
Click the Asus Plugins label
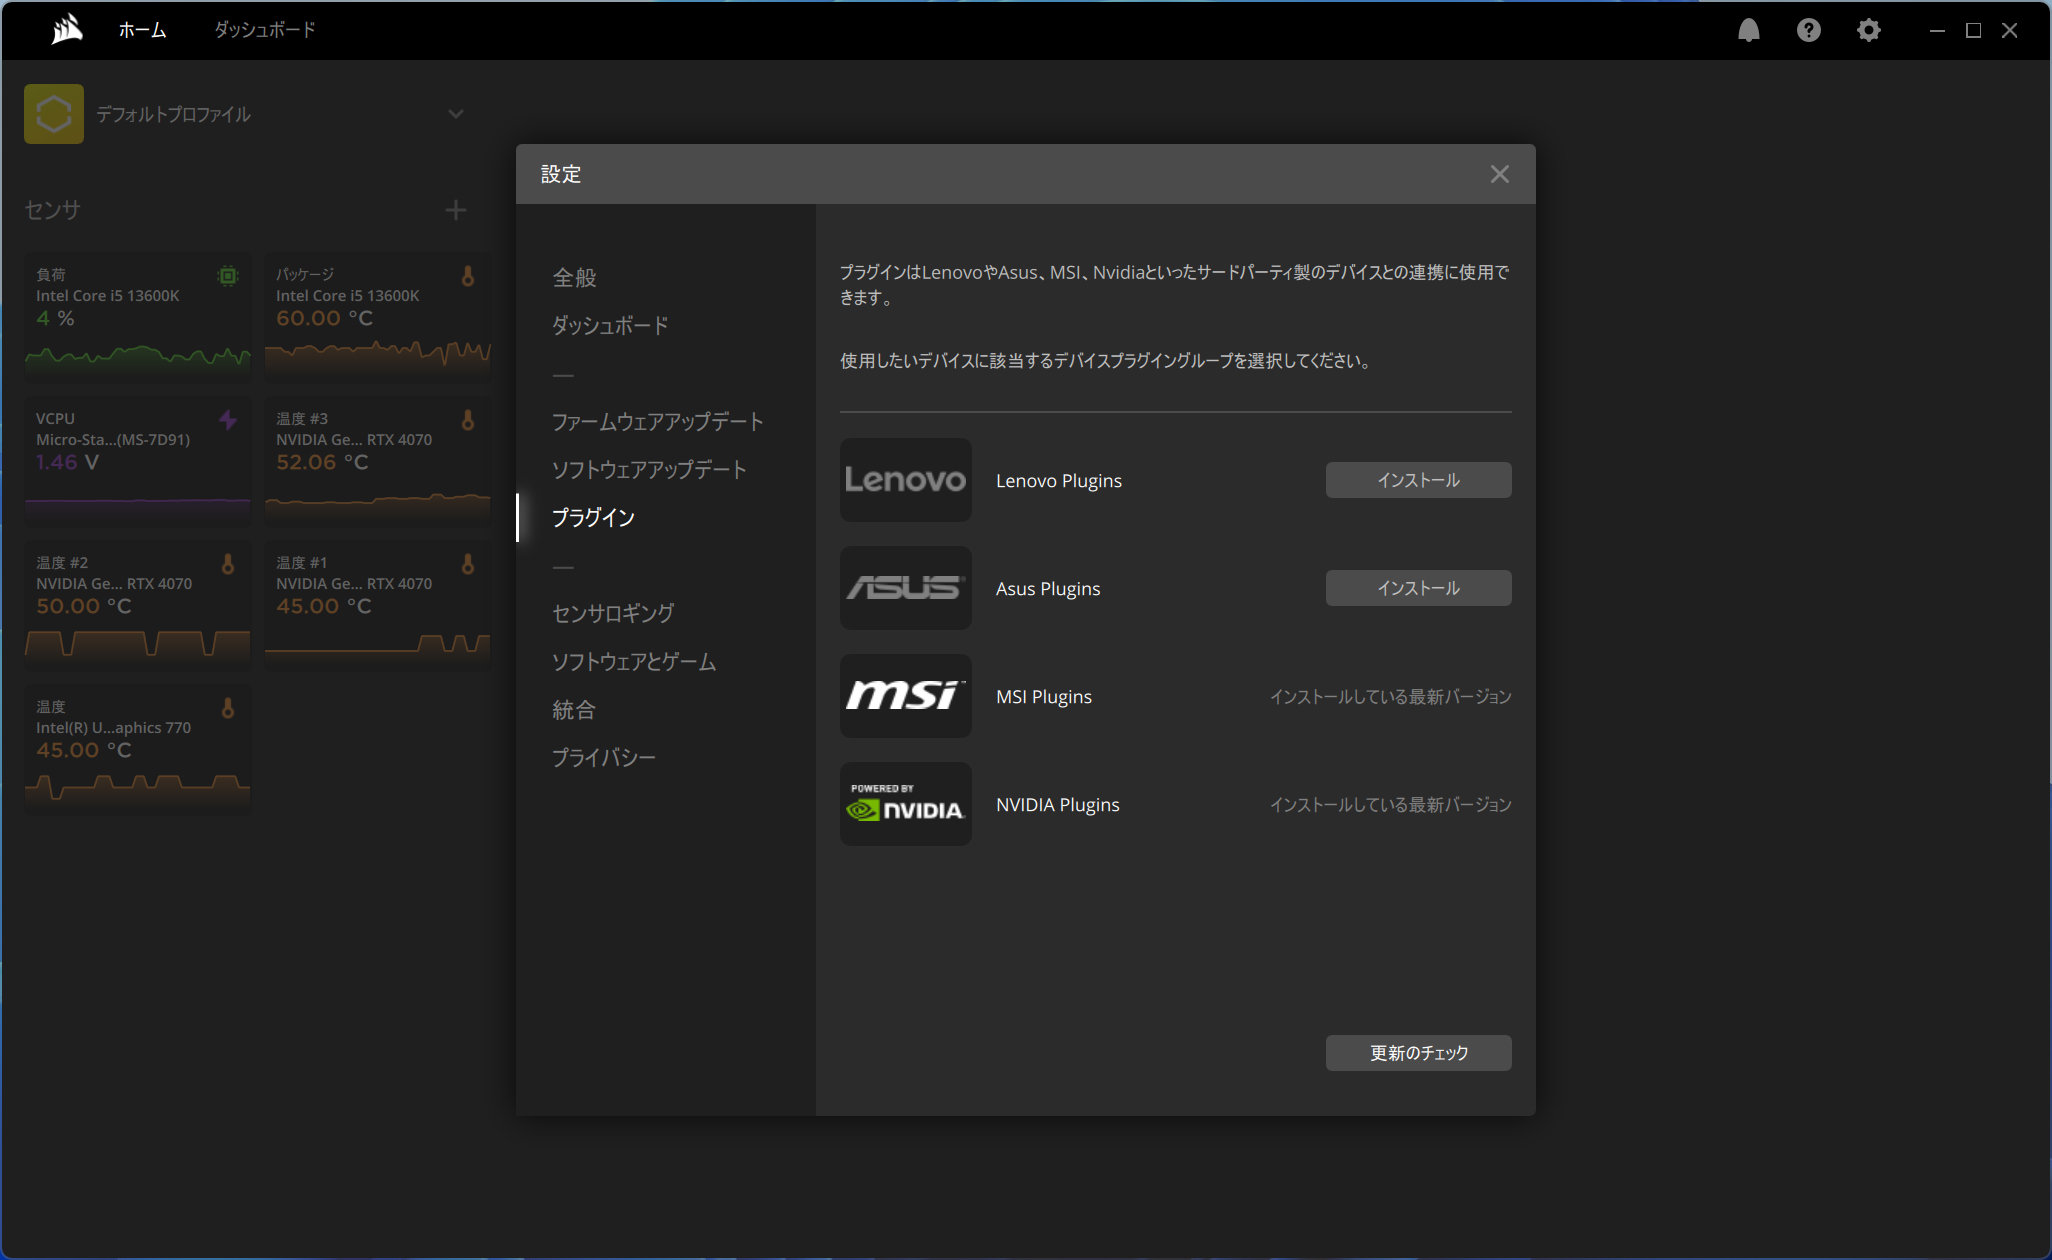point(1048,588)
